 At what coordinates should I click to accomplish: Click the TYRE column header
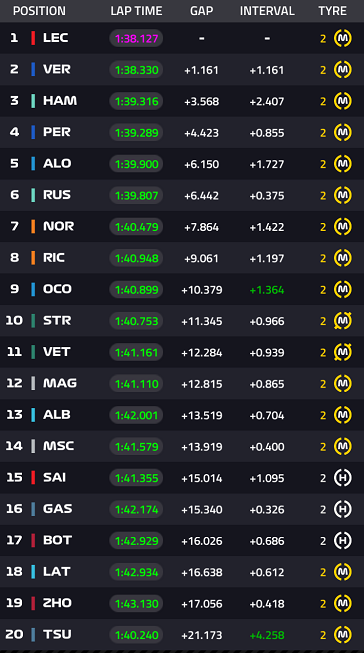tap(332, 11)
